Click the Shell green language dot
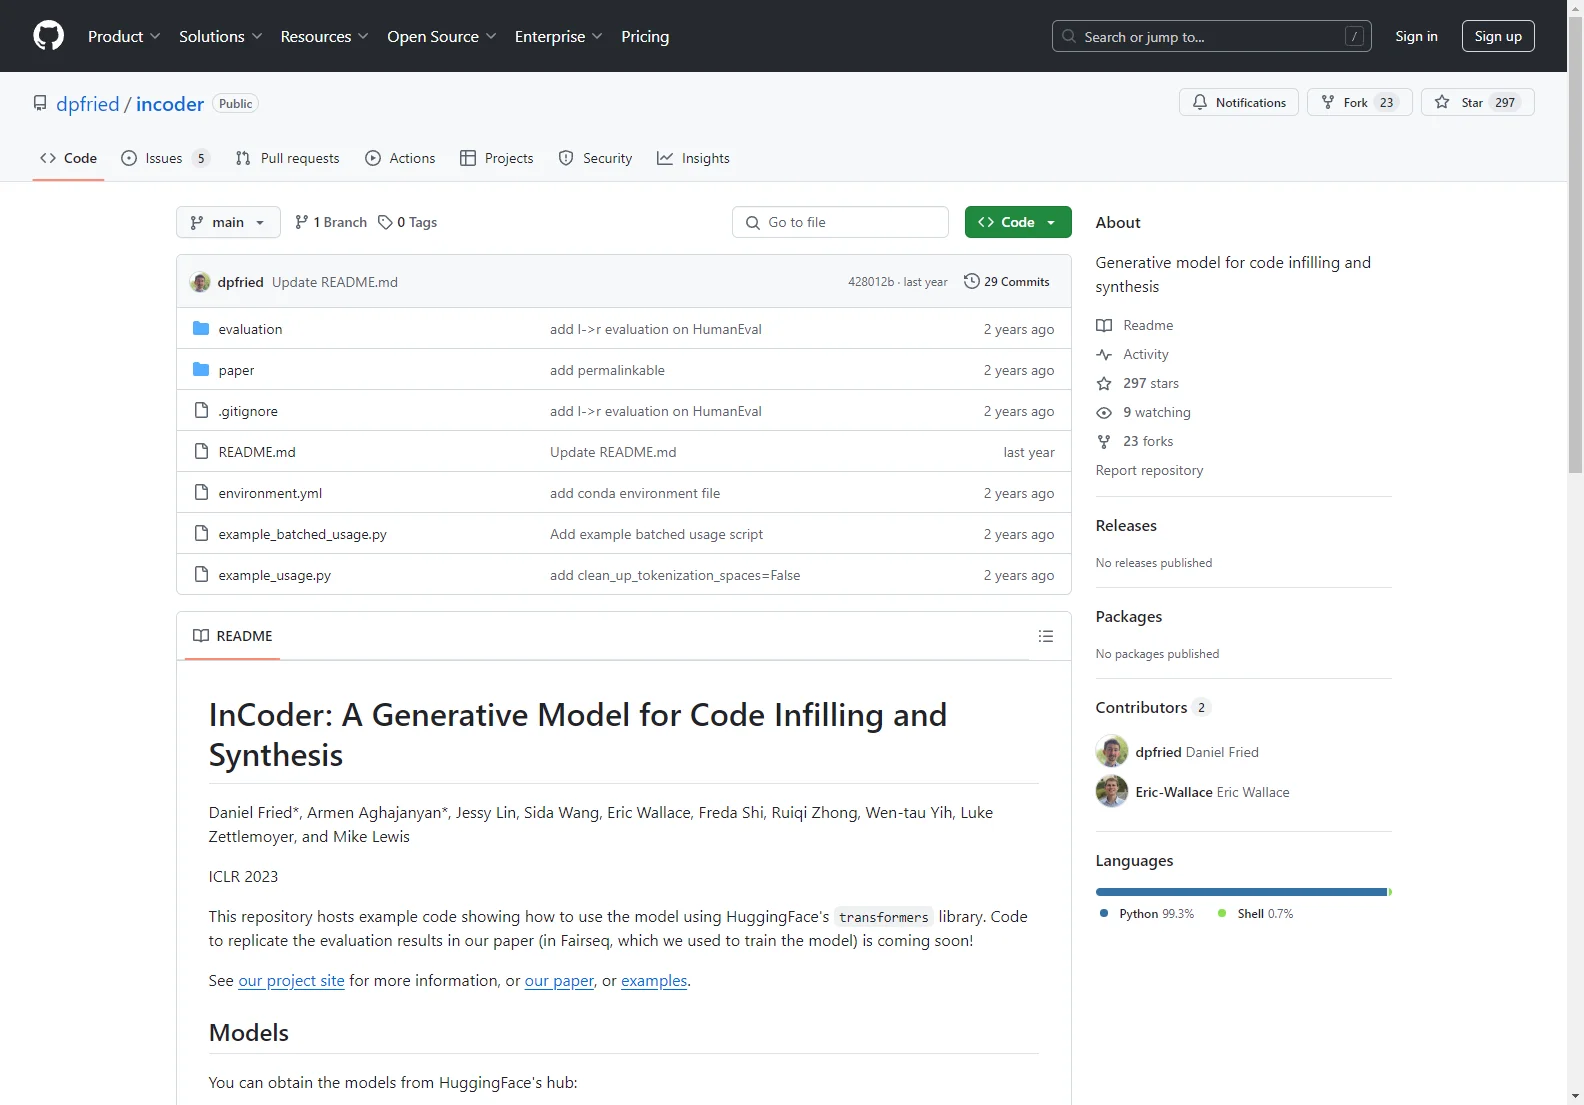The image size is (1584, 1105). click(1222, 913)
